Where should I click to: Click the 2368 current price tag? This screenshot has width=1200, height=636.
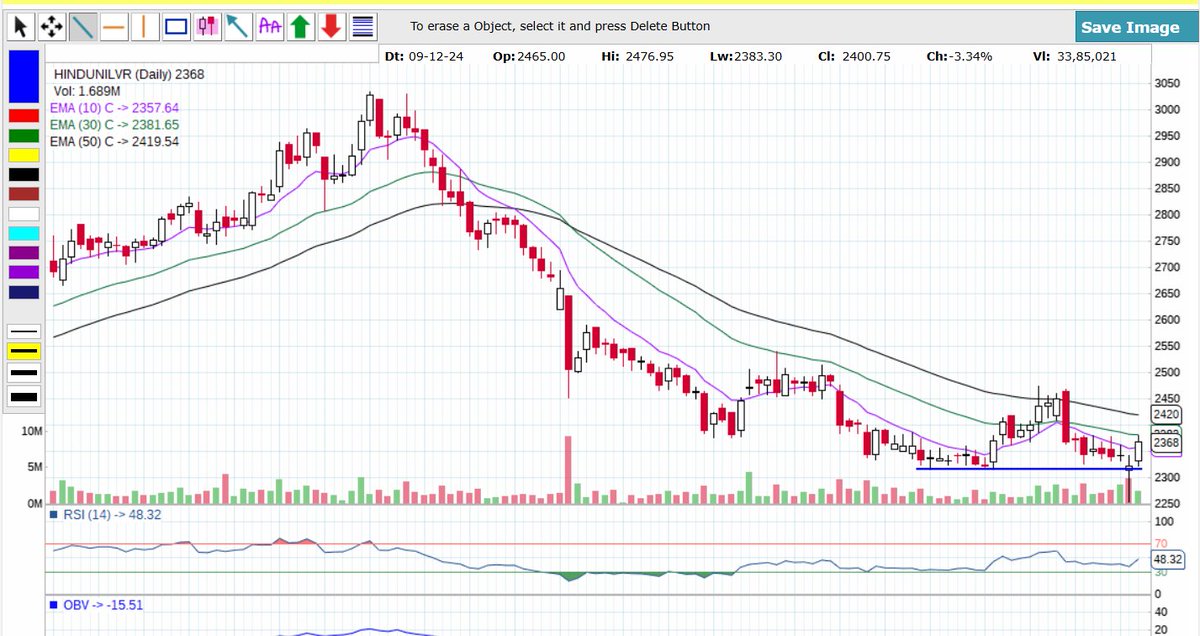pos(1166,443)
